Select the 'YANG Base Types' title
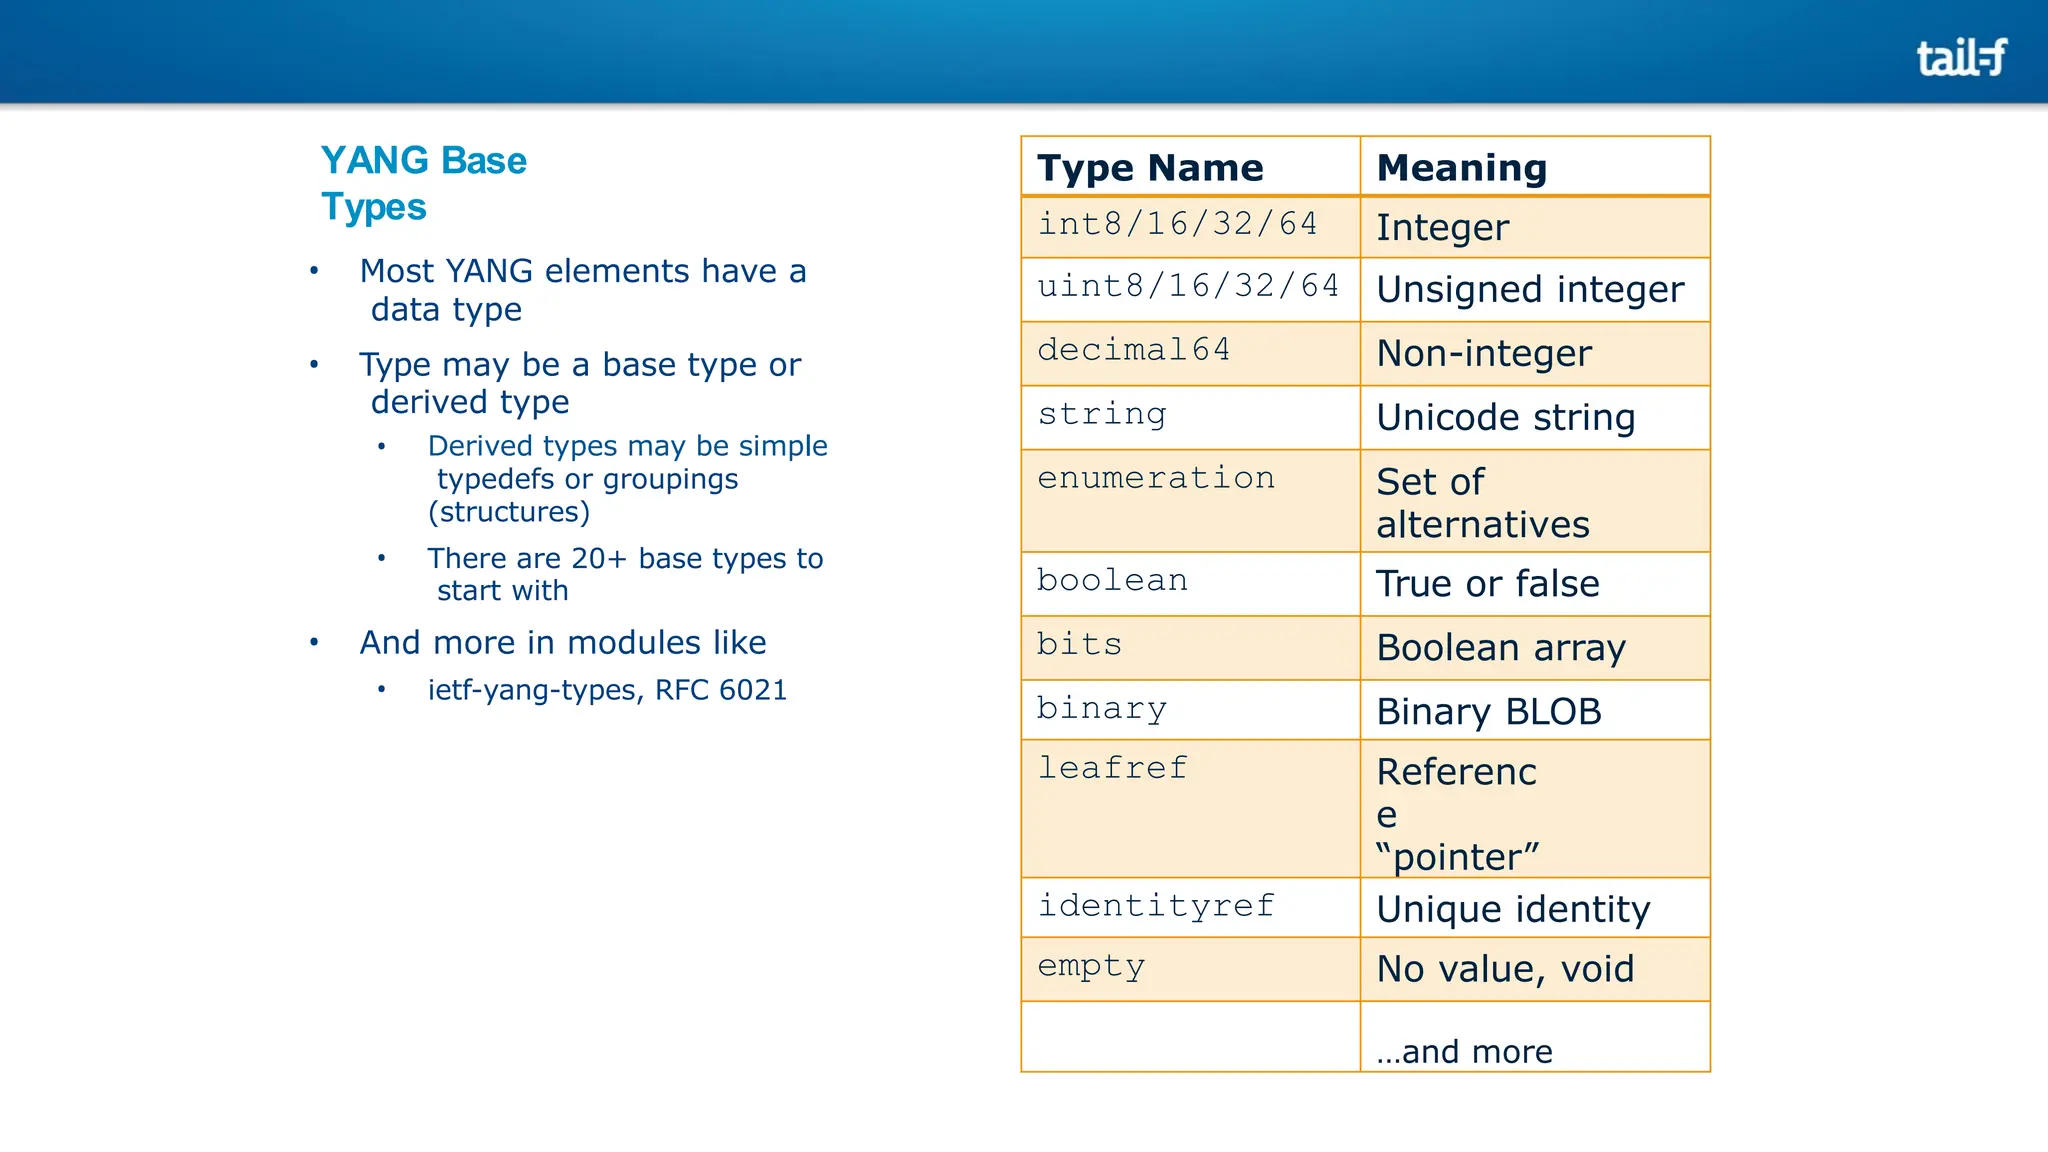This screenshot has width=2048, height=1152. (423, 183)
